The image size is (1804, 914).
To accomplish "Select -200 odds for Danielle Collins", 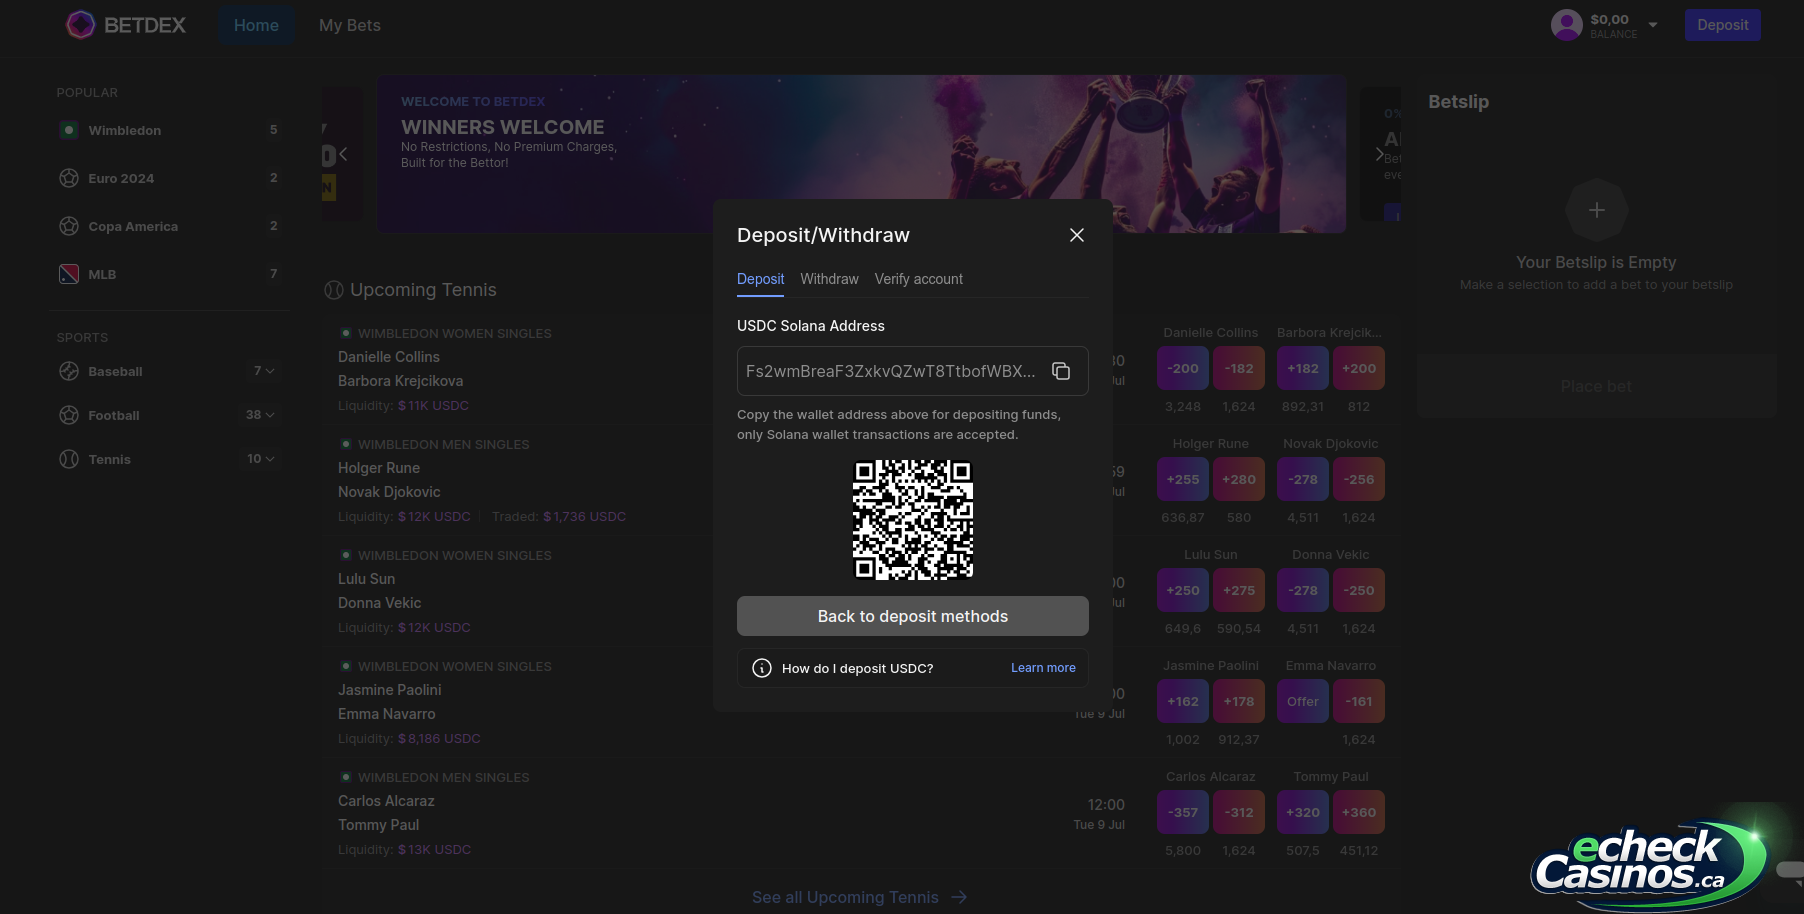I will 1183,369.
